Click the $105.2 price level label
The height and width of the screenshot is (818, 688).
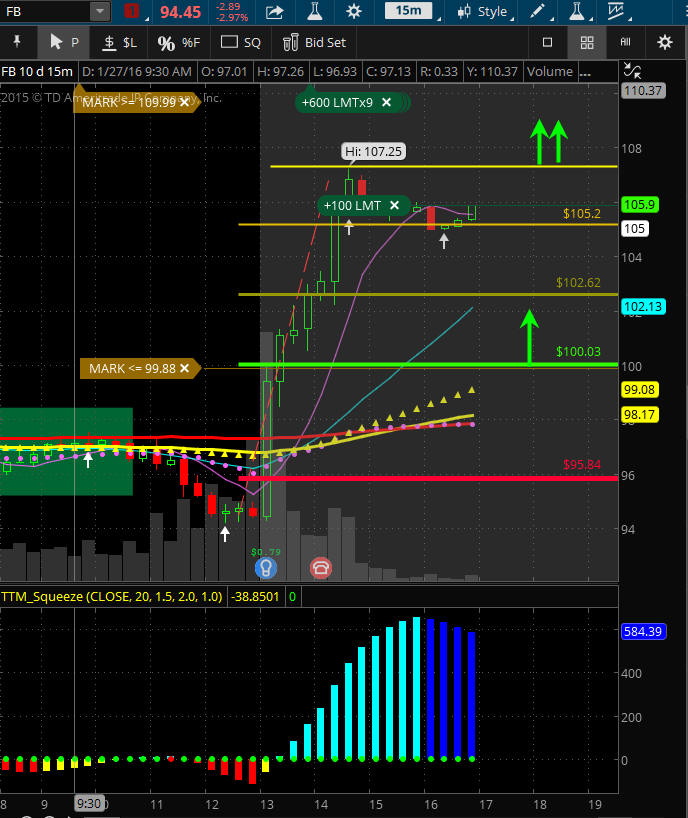[x=582, y=213]
